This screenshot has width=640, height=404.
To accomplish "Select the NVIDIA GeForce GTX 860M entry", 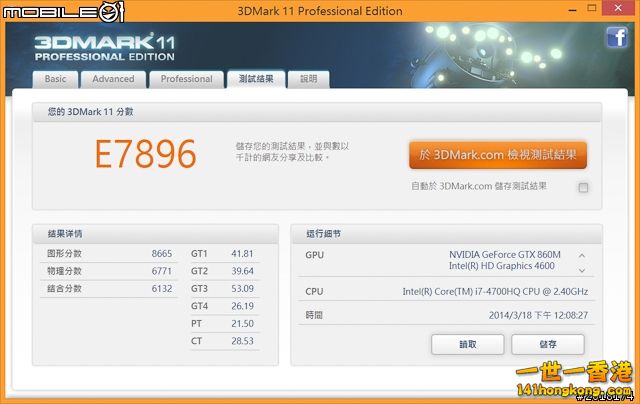I will [505, 255].
